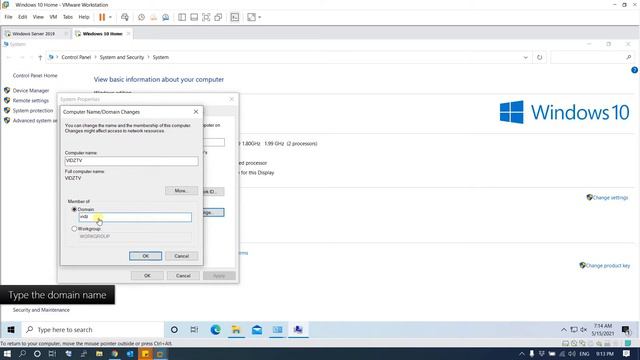Click the refresh icon beside the address bar
640x360 pixels.
[540, 58]
